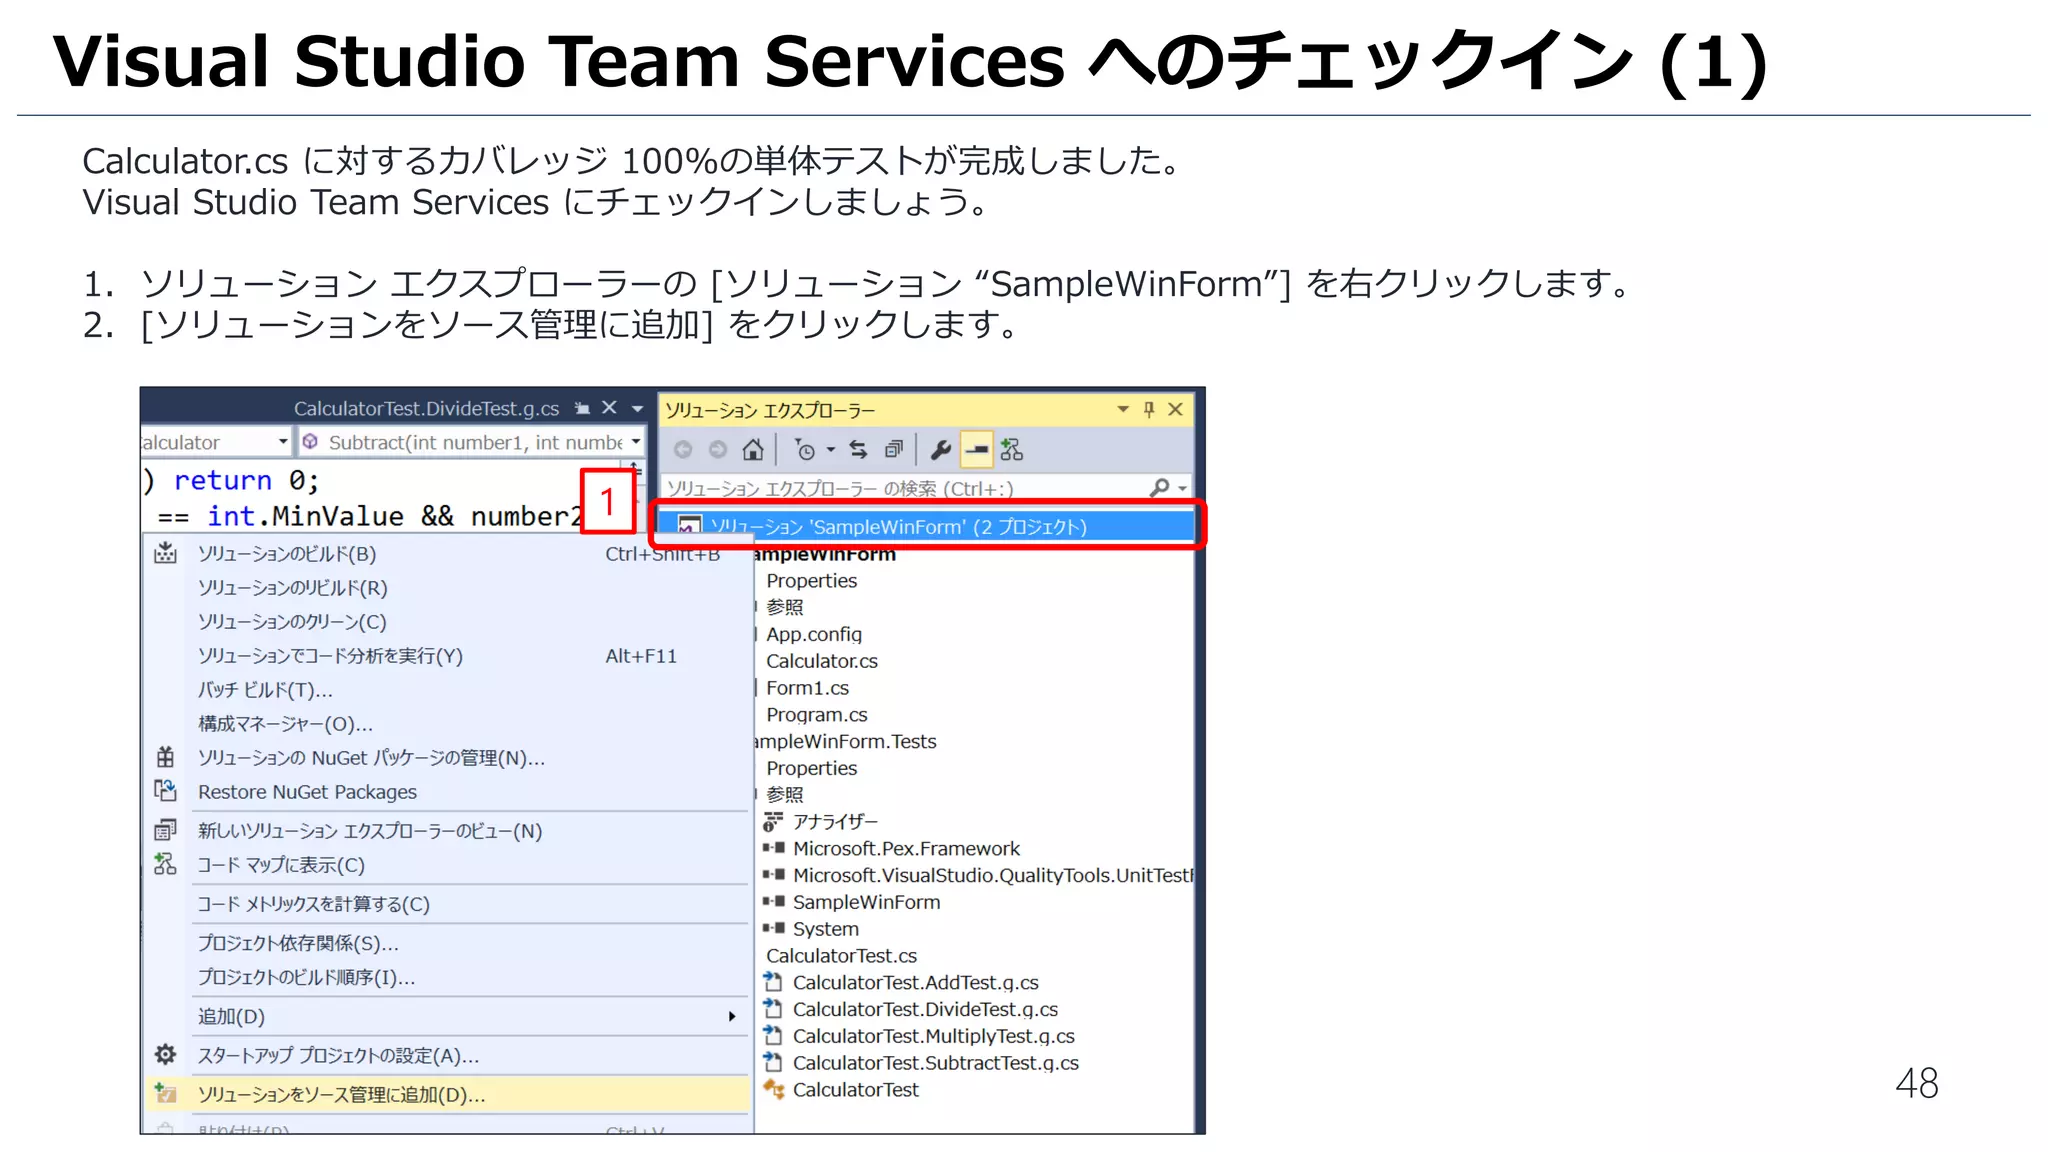Click the CalculatorTest.DivideTest.g.cs document tab
The height and width of the screenshot is (1152, 2048).
(426, 408)
